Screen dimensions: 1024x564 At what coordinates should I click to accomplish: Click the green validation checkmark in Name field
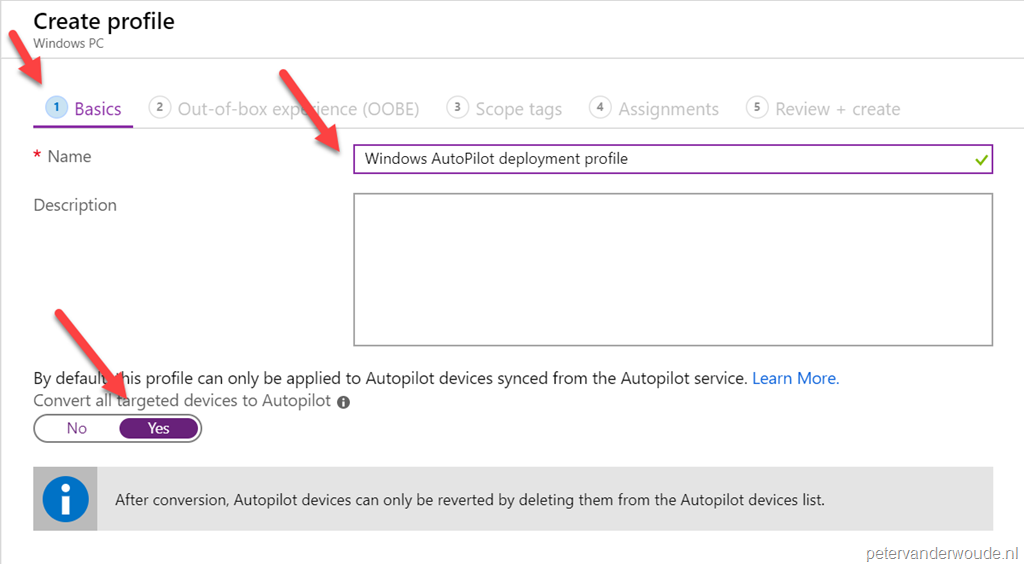(981, 159)
